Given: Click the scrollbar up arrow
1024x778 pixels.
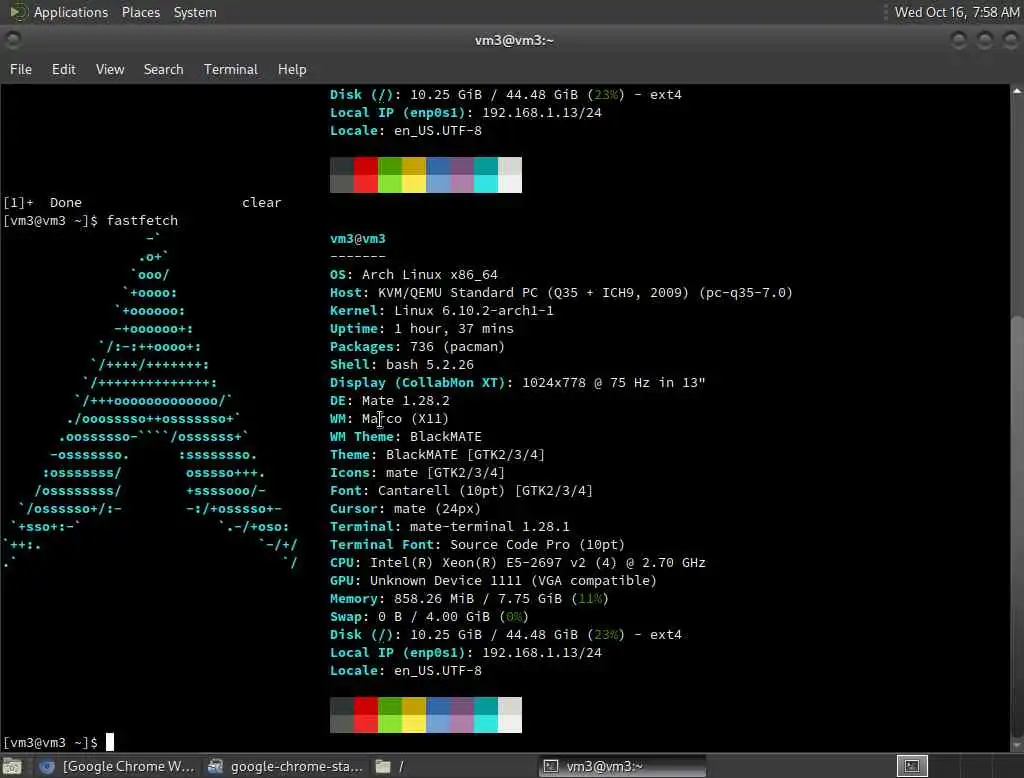Looking at the screenshot, I should (1017, 91).
